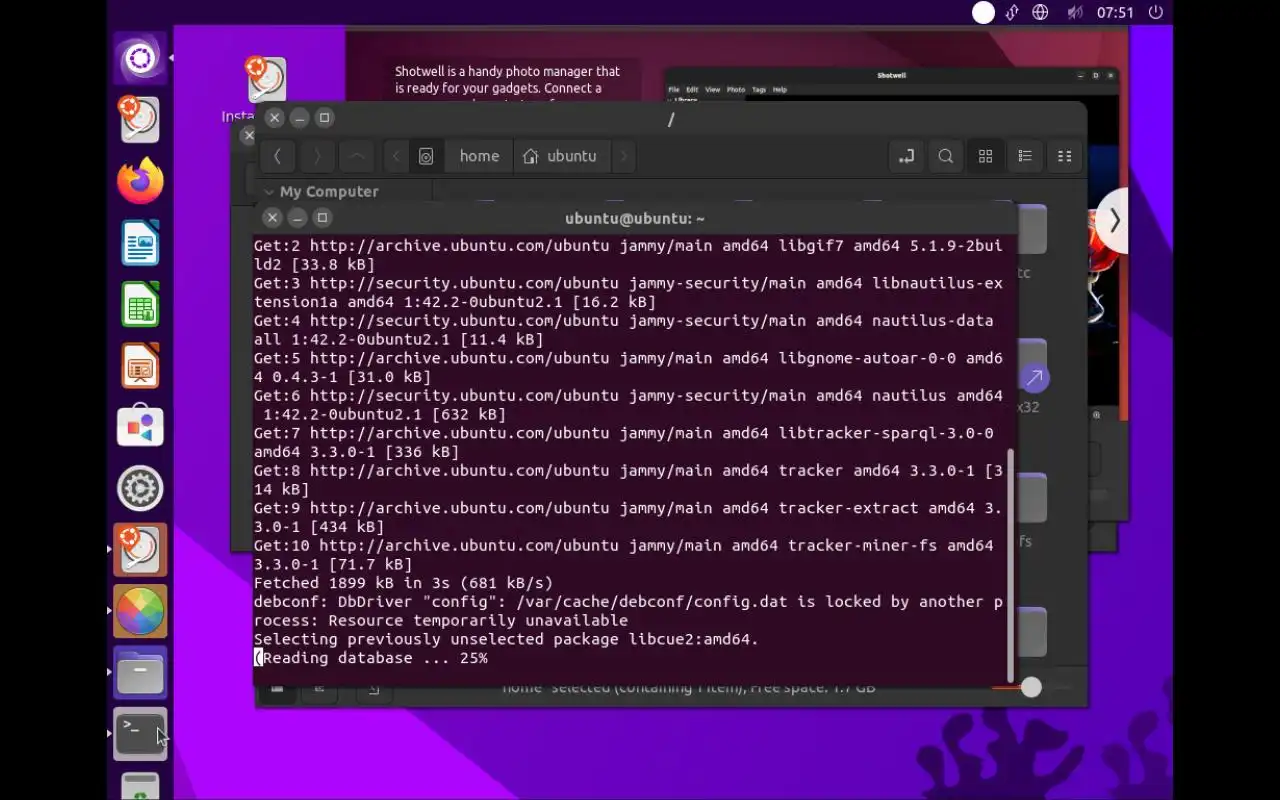The height and width of the screenshot is (800, 1280).
Task: Switch to the running installer dock icon
Action: tap(140, 549)
